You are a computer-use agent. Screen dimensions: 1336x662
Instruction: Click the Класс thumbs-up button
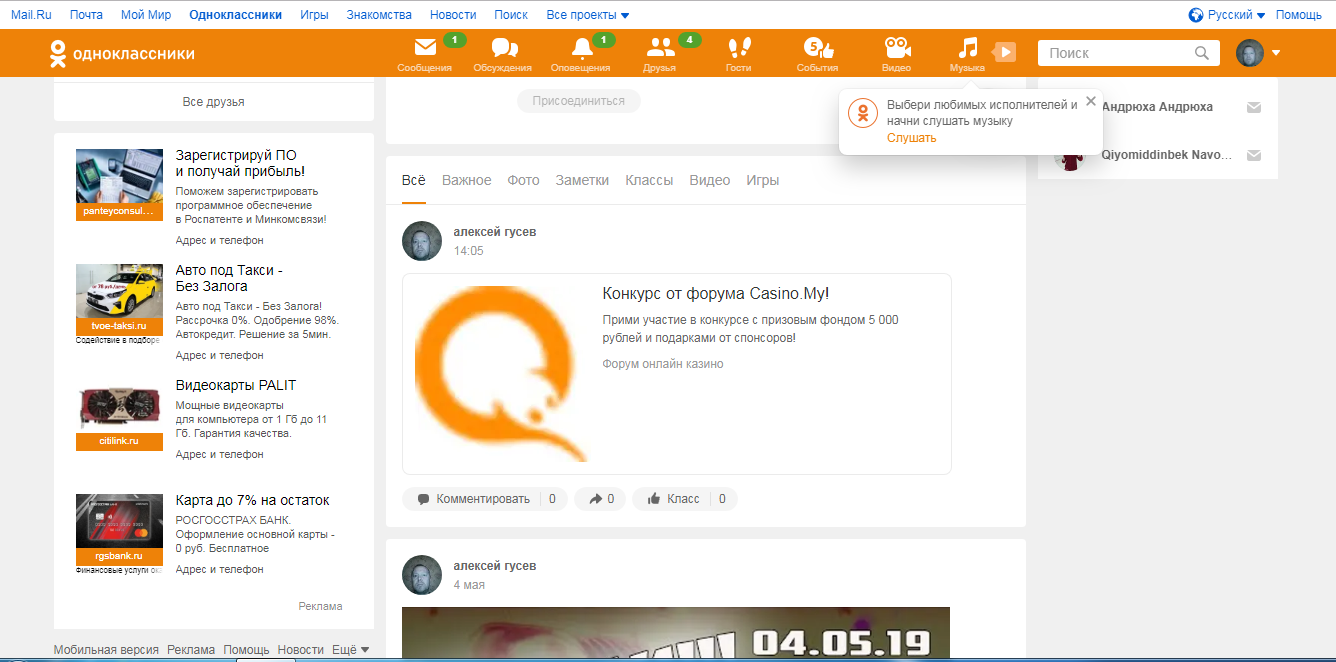tap(685, 498)
